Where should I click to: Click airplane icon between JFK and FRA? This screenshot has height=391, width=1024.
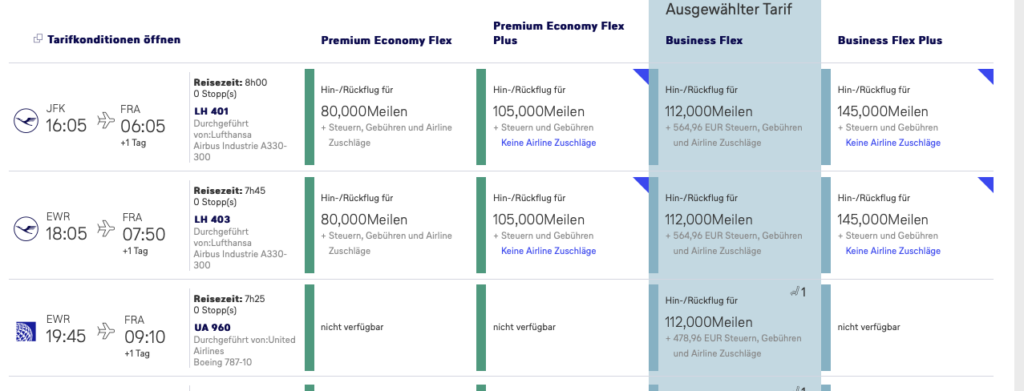(106, 119)
